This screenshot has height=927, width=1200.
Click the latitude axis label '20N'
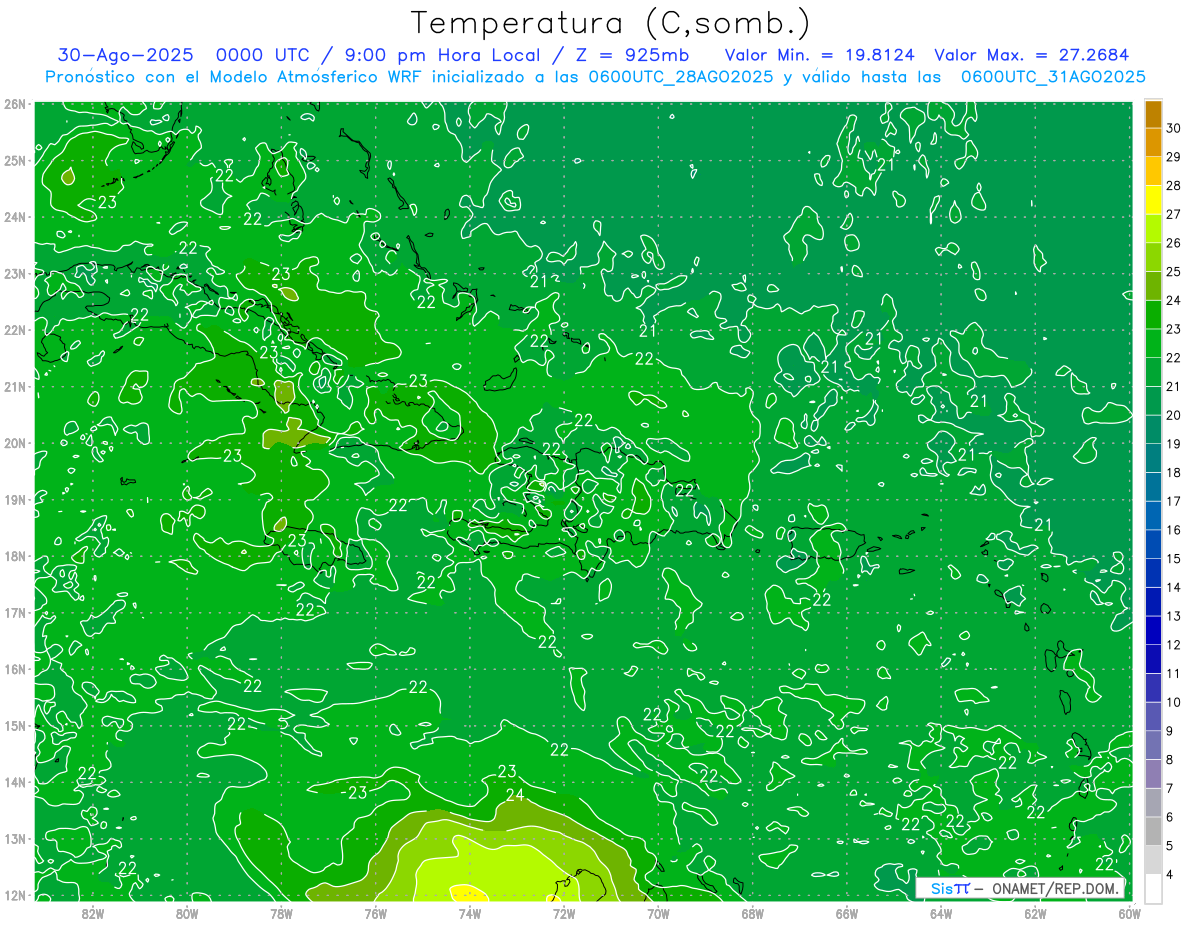click(x=15, y=443)
